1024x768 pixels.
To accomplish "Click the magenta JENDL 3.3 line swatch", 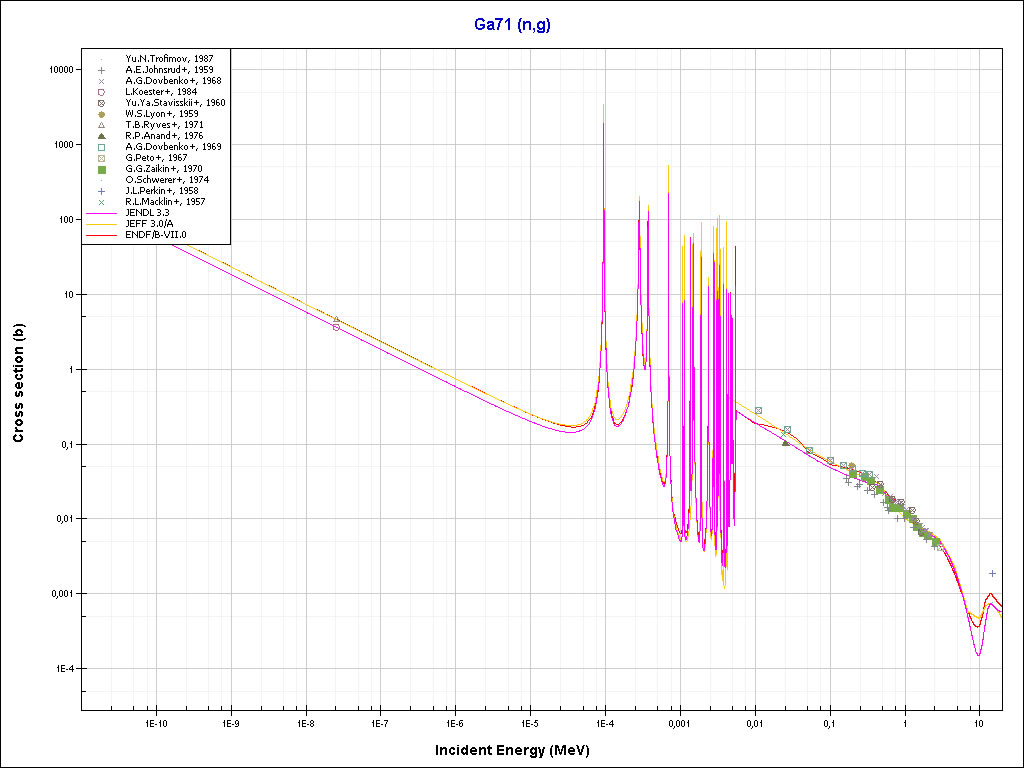I will click(x=101, y=213).
